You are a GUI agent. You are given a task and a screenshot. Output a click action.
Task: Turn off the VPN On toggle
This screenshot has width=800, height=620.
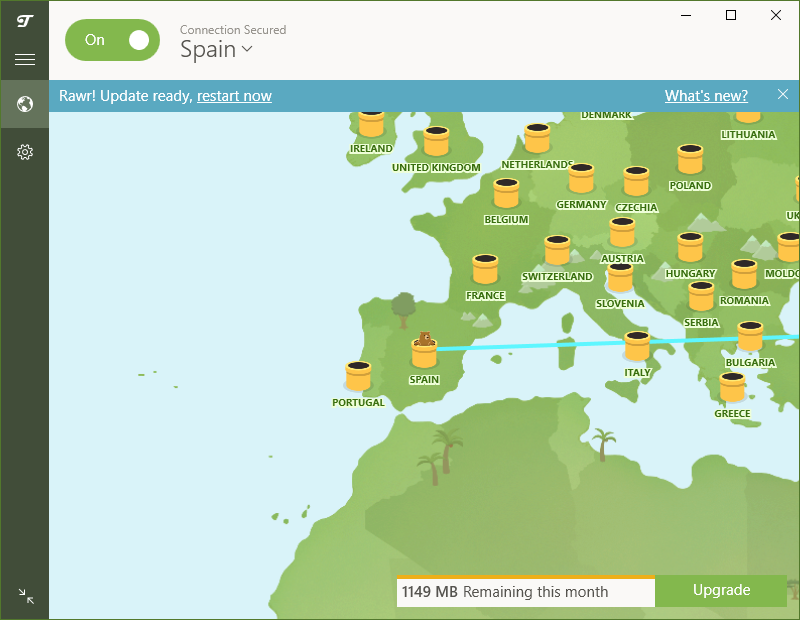112,40
